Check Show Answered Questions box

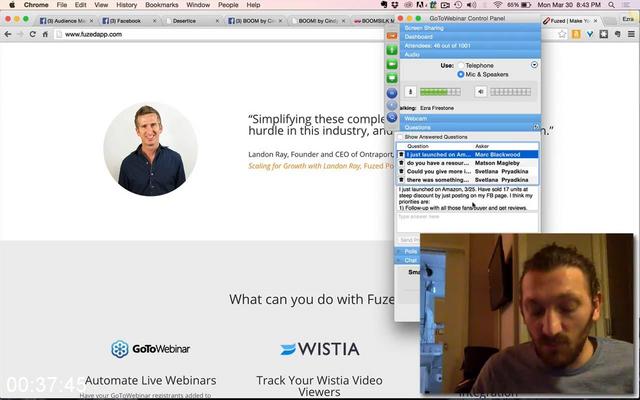(x=400, y=137)
